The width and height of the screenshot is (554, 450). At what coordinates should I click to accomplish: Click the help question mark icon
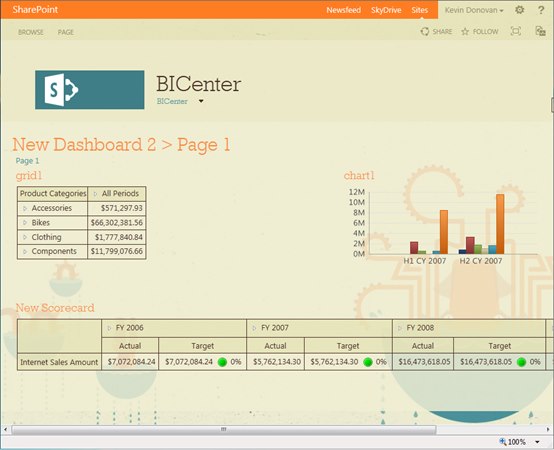(x=541, y=10)
